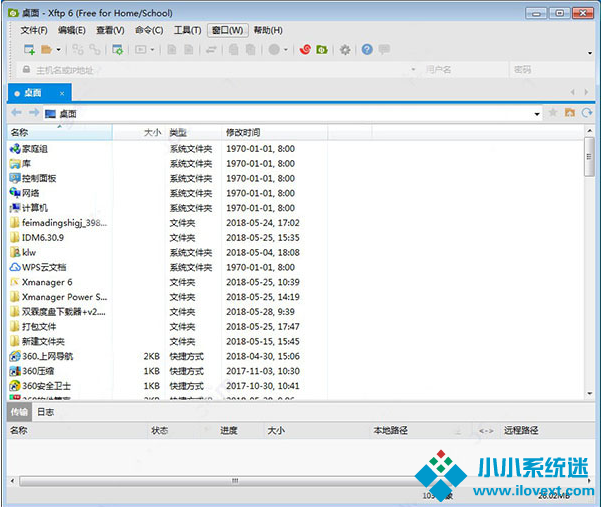Click the folder icon beside the star

pos(570,113)
